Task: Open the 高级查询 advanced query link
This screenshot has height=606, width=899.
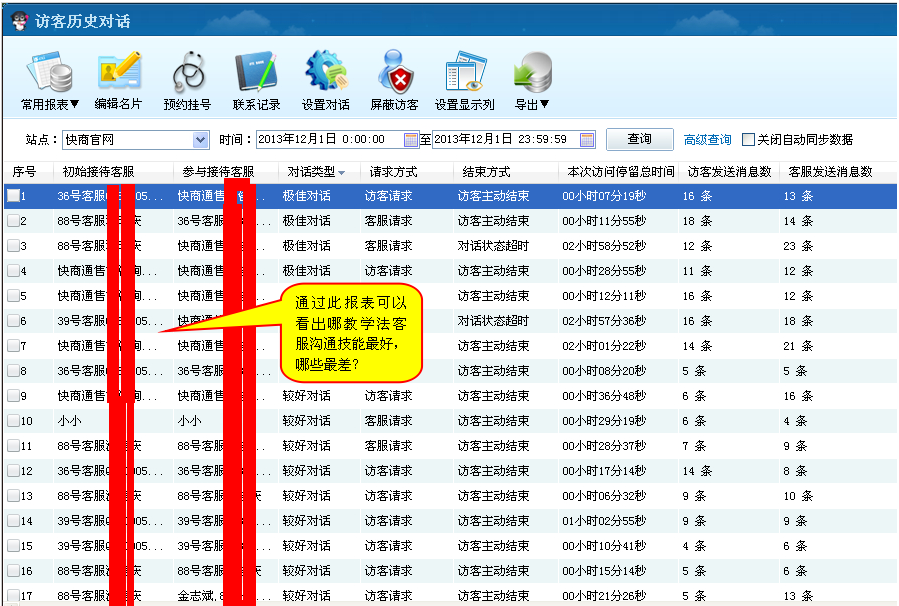Action: tap(707, 140)
